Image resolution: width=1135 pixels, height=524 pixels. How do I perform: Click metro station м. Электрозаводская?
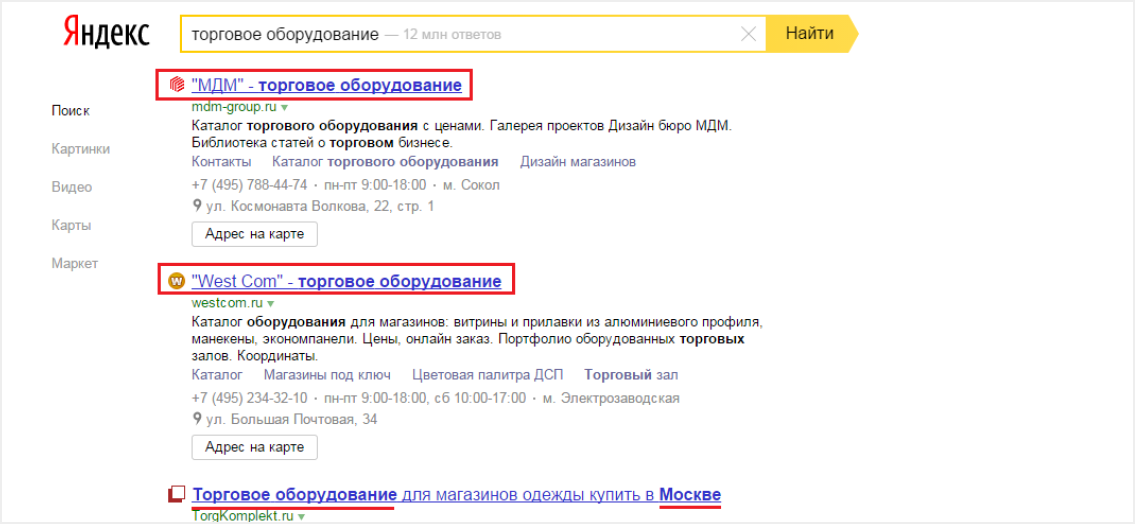pos(610,398)
